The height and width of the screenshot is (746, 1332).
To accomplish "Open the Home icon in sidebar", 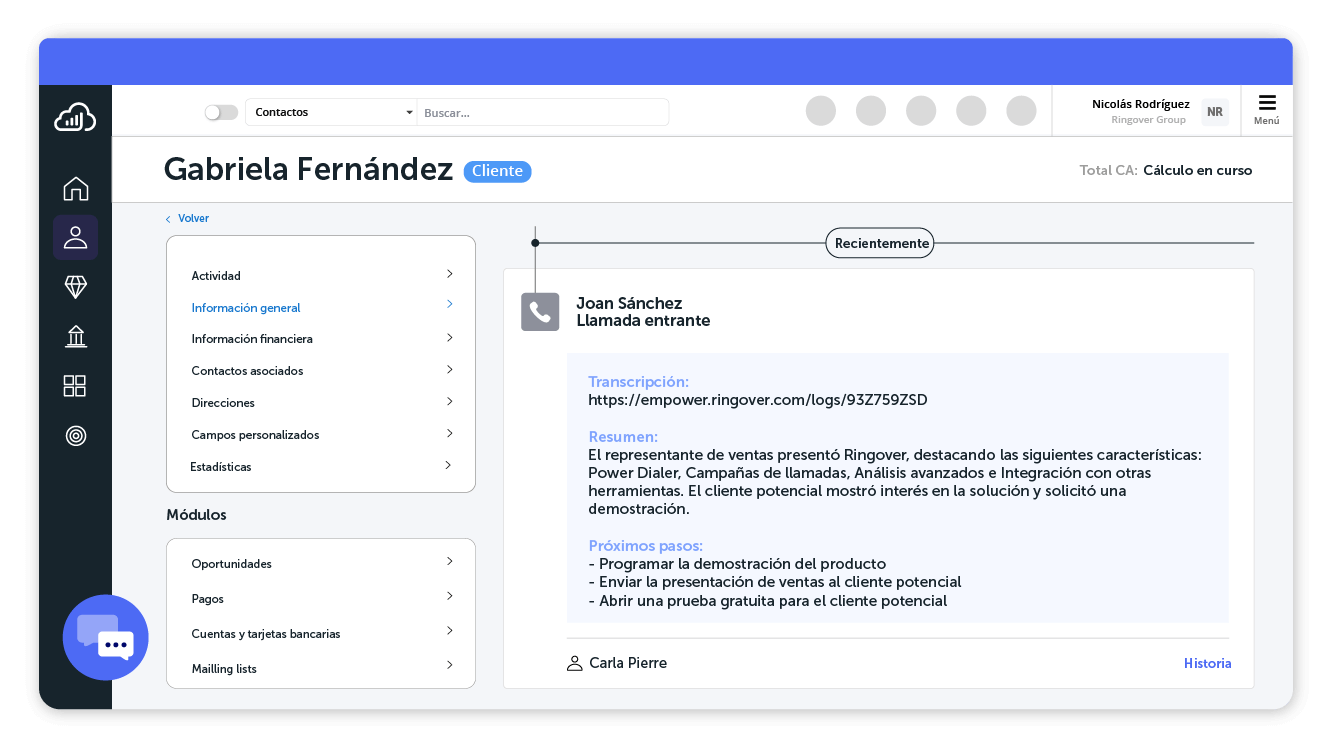I will (75, 188).
